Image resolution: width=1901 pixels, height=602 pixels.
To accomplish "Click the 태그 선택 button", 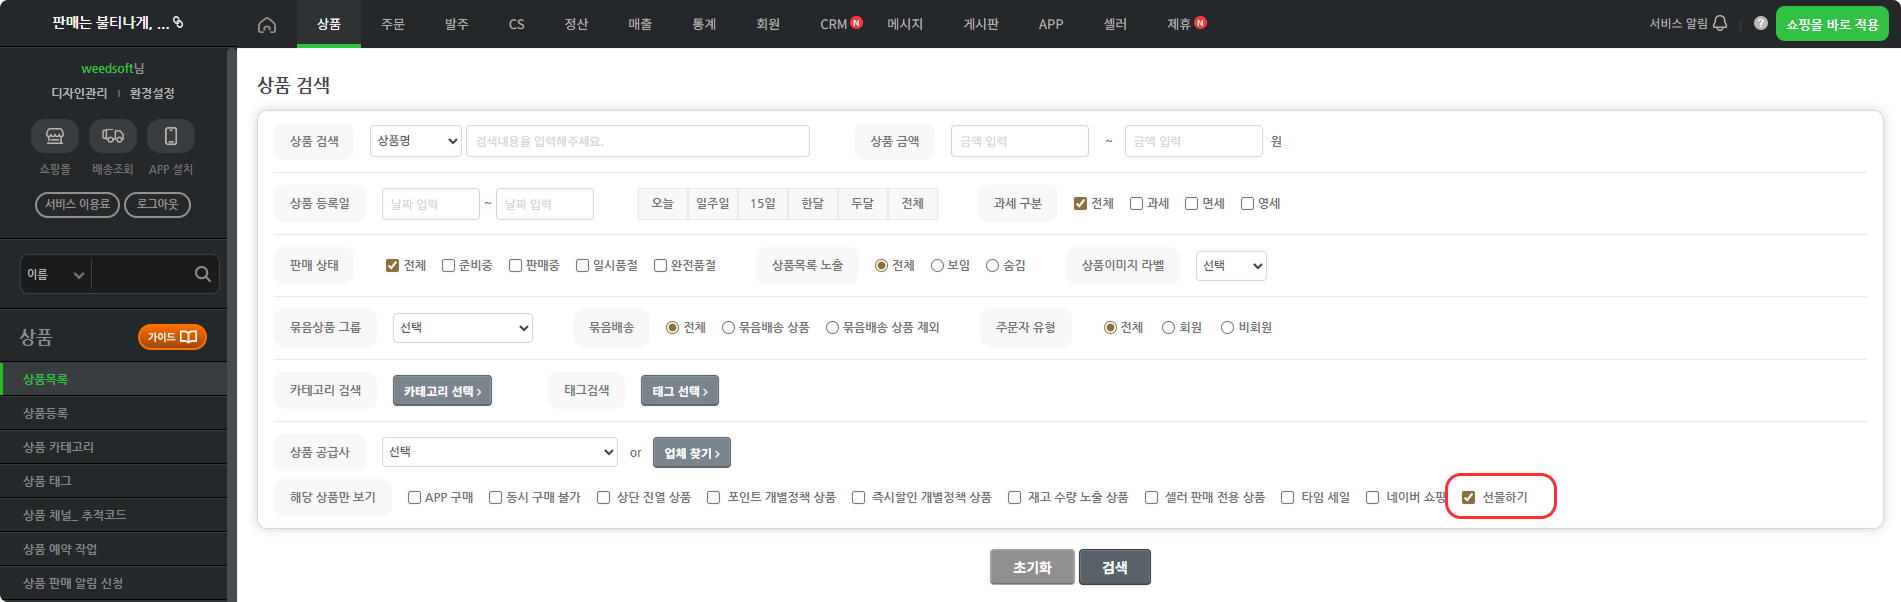I will pyautogui.click(x=680, y=391).
